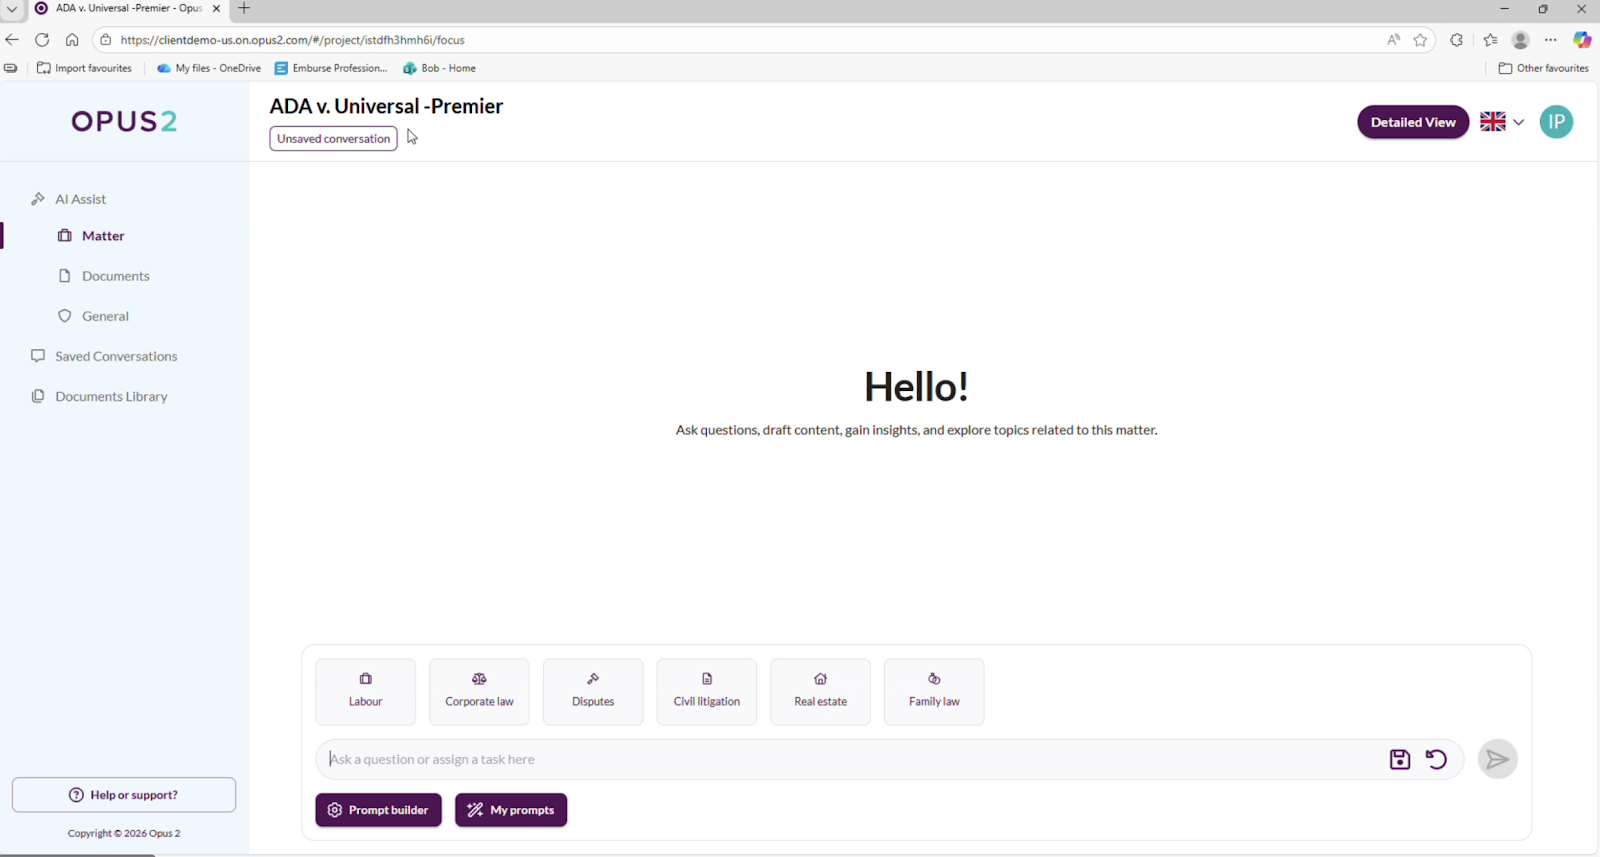Image resolution: width=1600 pixels, height=857 pixels.
Task: Choose the Real estate house tile
Action: (x=820, y=691)
